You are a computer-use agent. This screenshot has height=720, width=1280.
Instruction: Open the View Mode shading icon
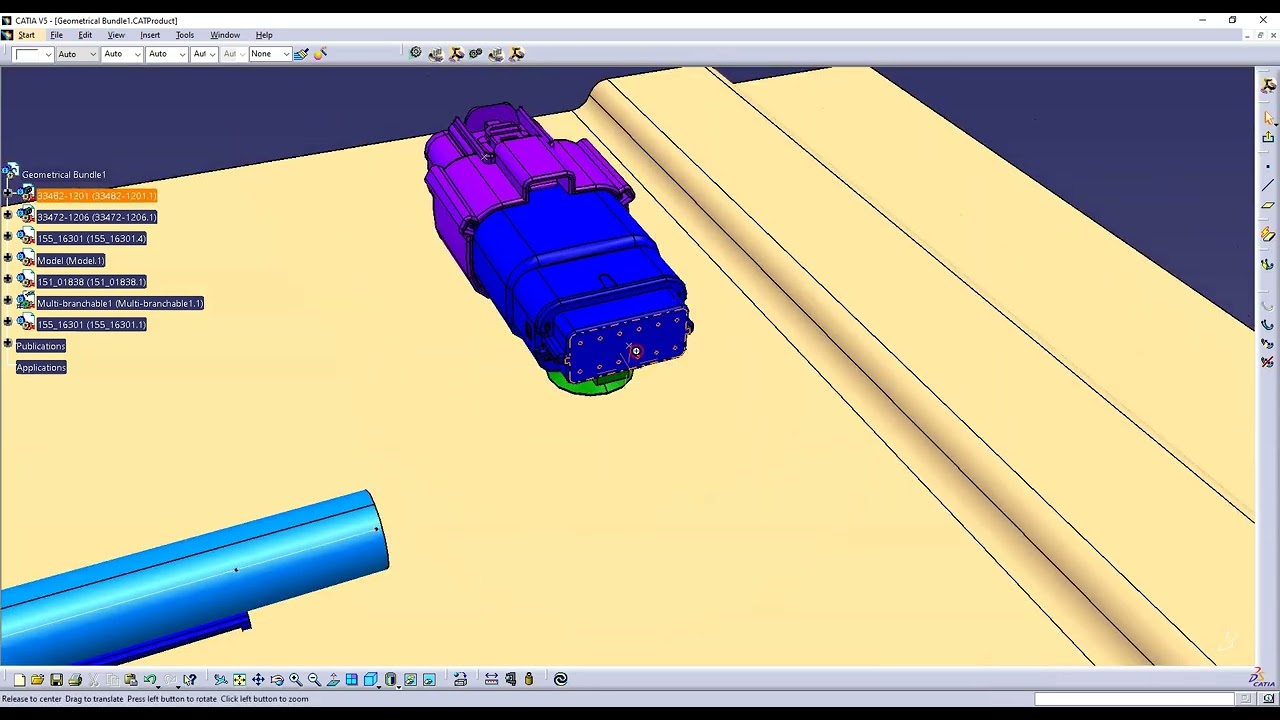(x=391, y=680)
